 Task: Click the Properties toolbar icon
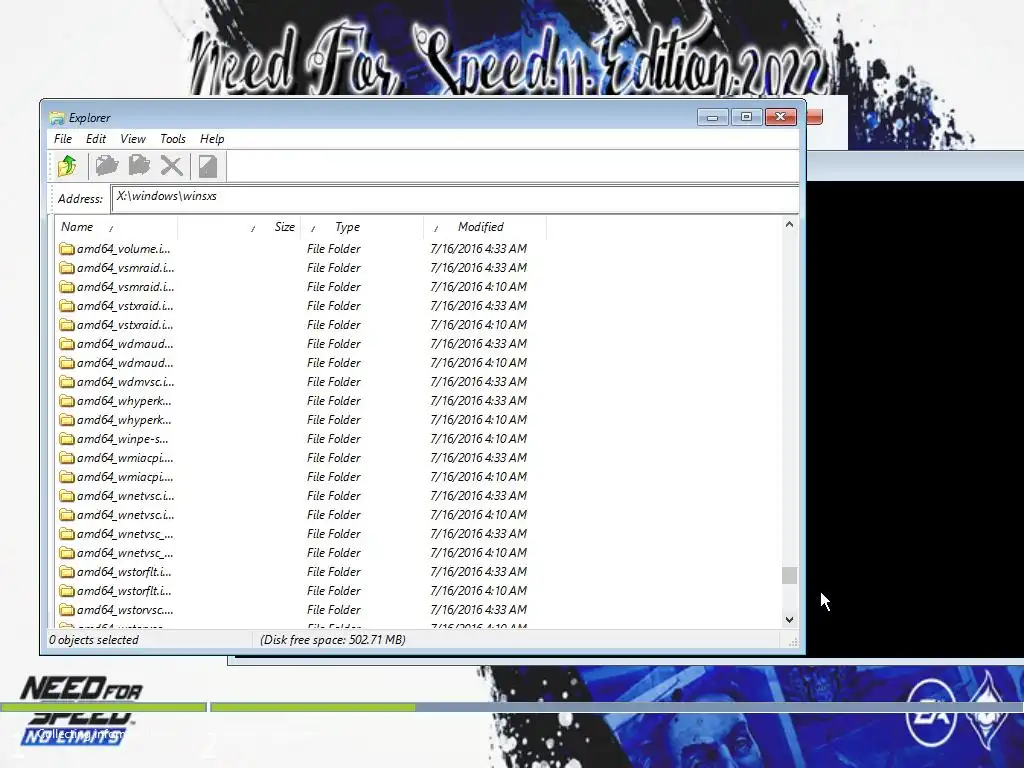[208, 166]
